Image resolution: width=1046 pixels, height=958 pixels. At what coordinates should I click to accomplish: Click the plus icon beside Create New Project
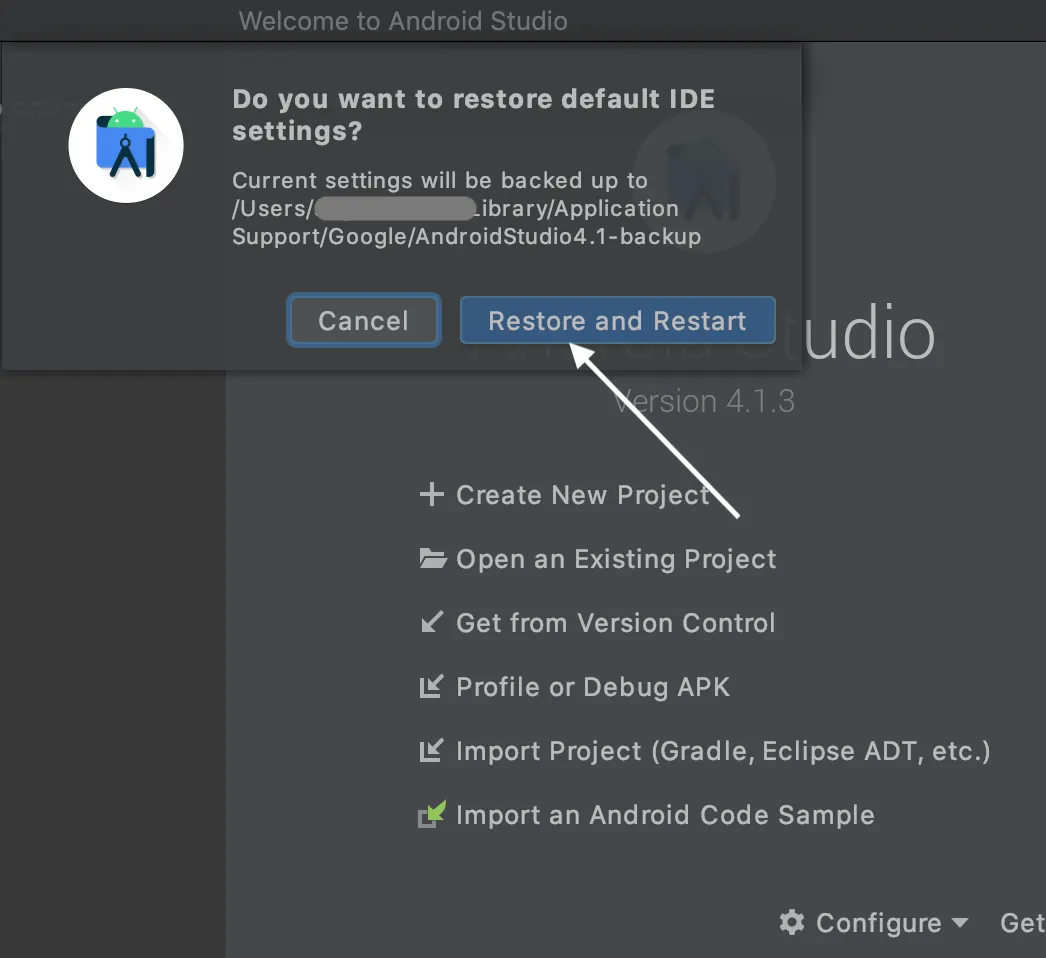click(432, 494)
